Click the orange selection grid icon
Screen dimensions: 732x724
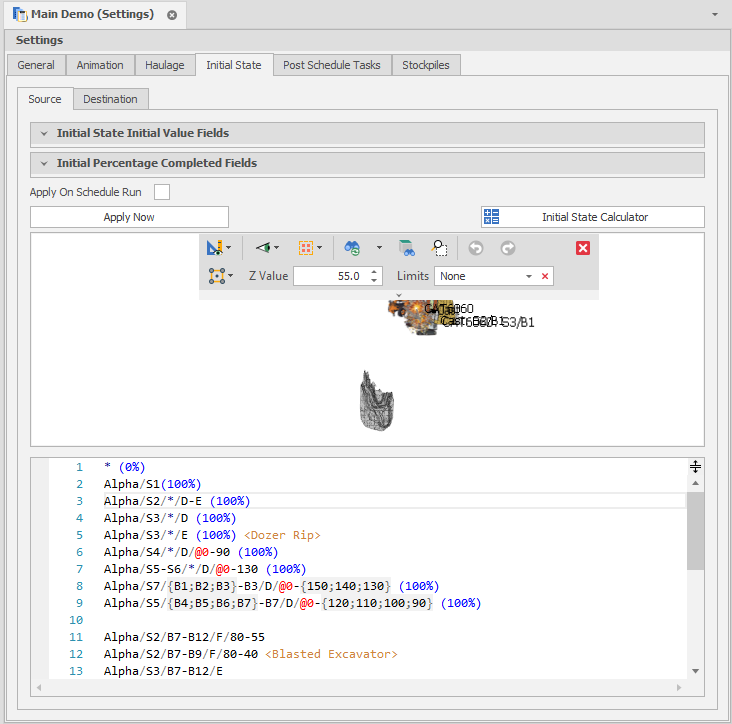306,247
